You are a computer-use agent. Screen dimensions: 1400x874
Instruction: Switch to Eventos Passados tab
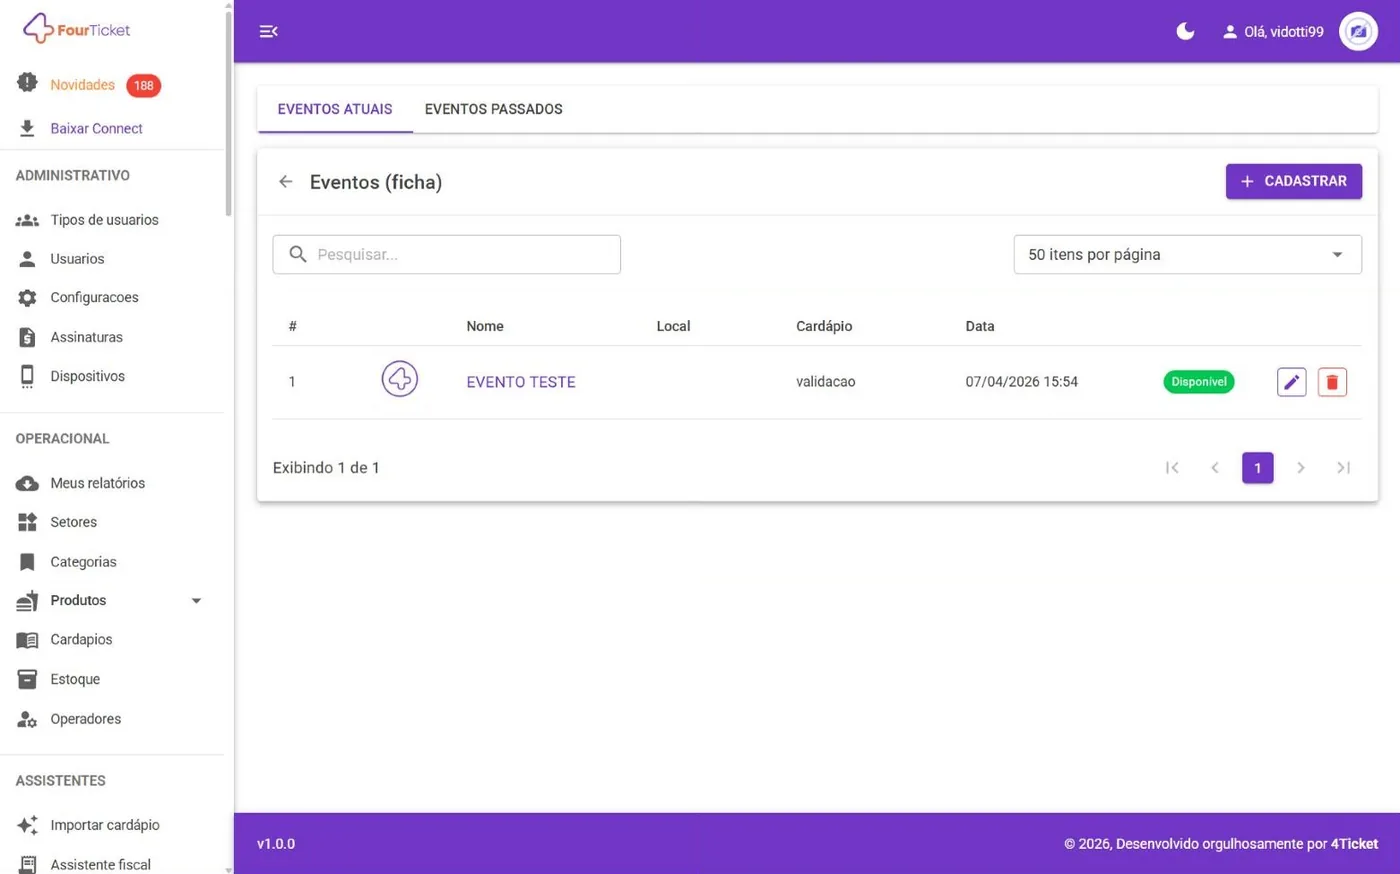(x=493, y=109)
